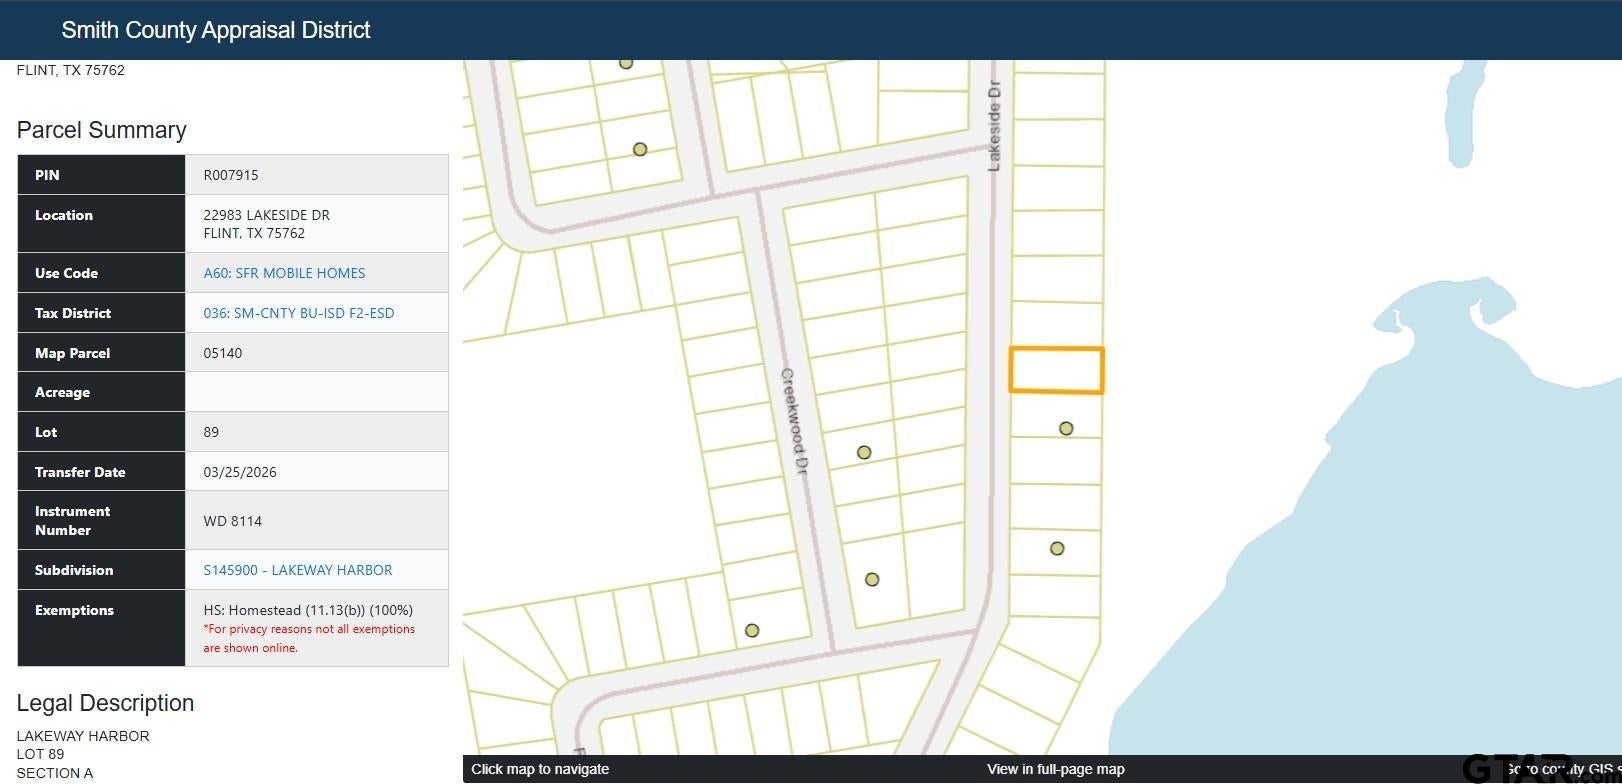Select the orange highlighted parcel on the map
Viewport: 1622px width, 784px height.
coord(1056,370)
